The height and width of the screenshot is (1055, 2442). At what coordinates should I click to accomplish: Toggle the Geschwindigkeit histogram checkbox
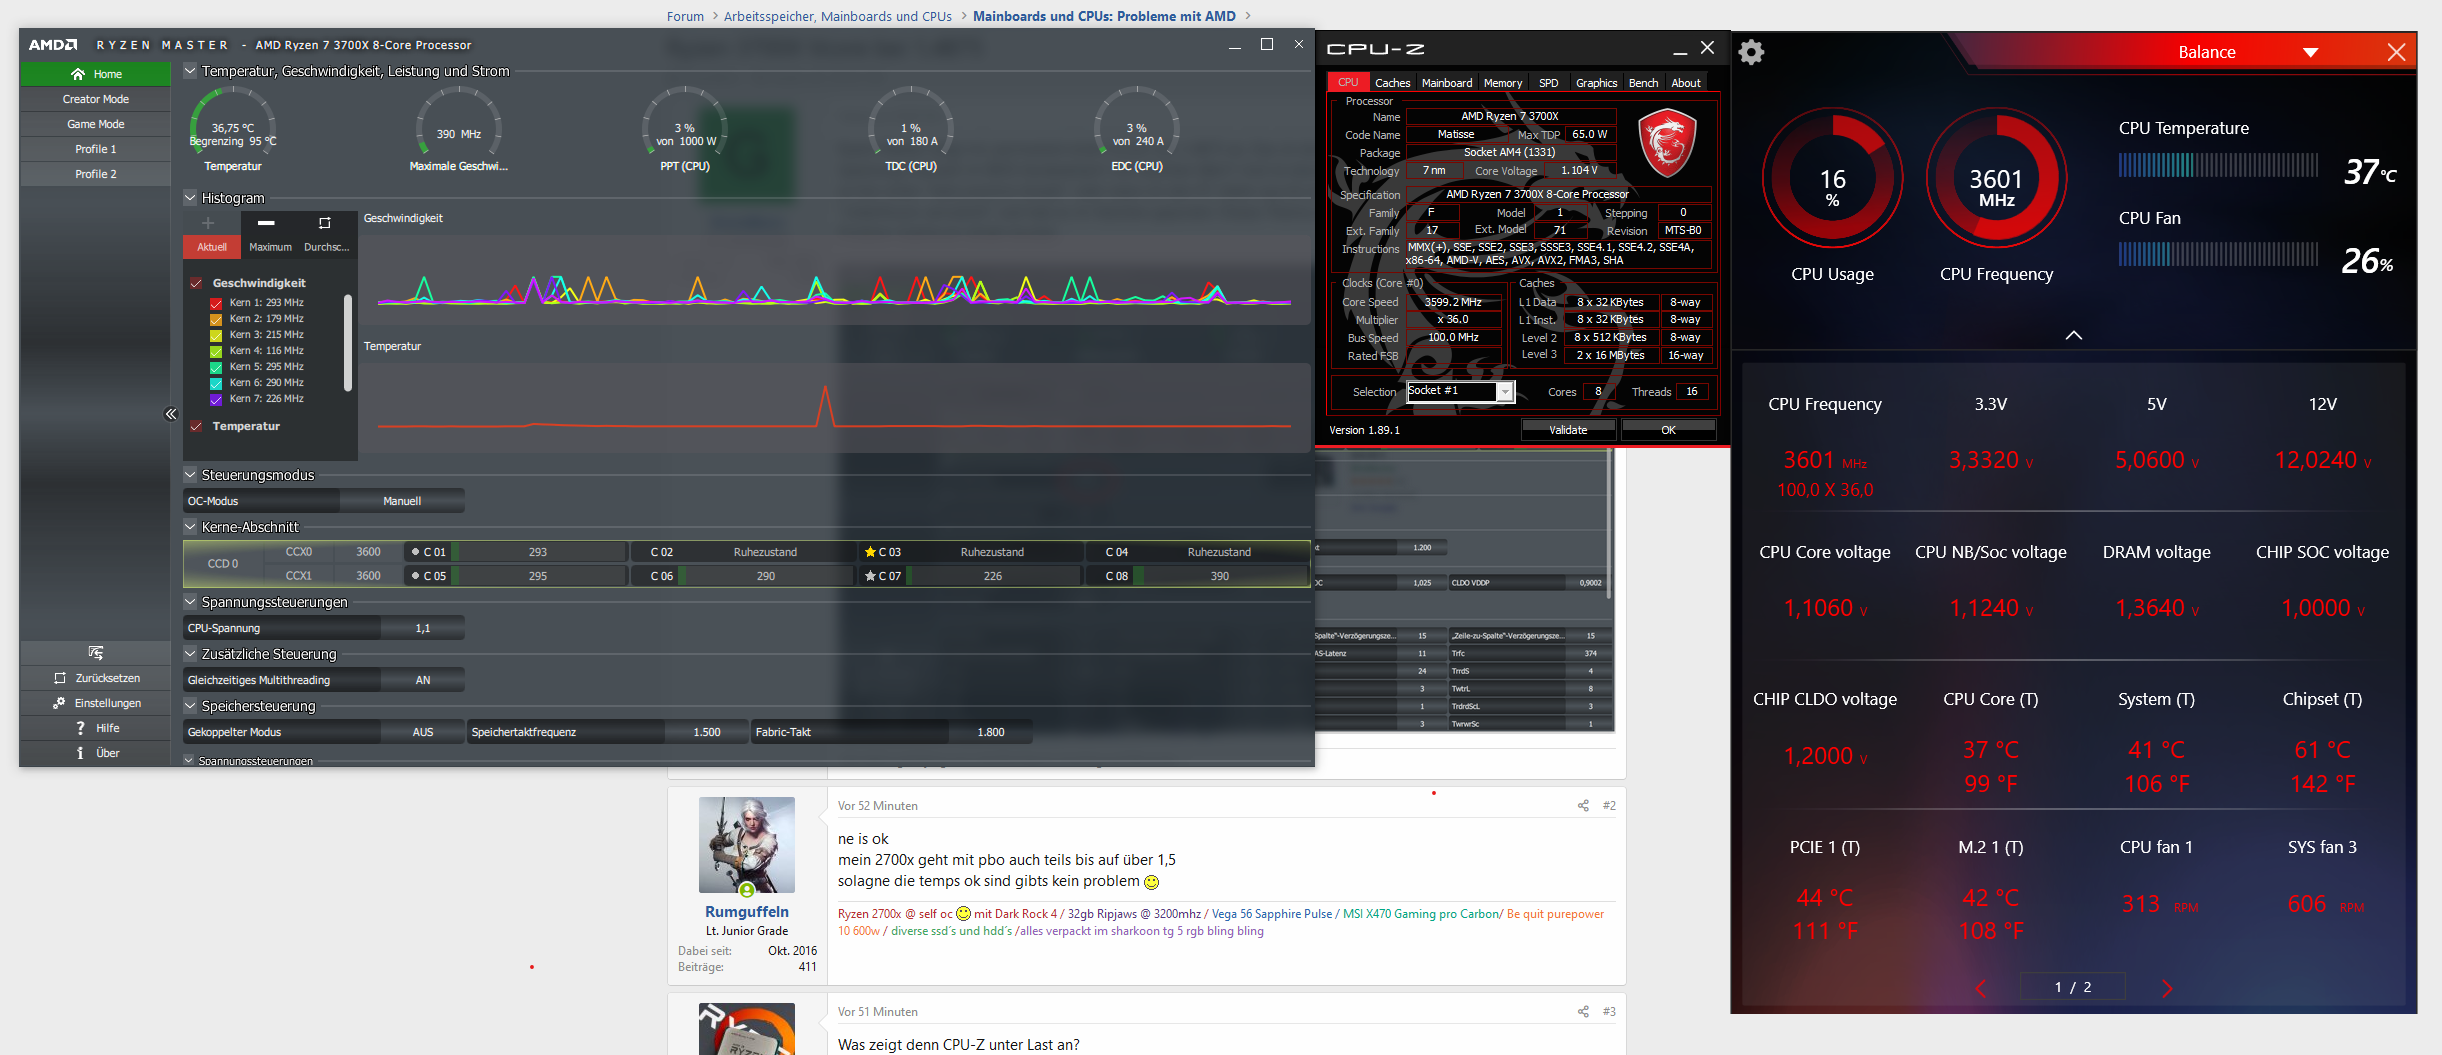click(196, 283)
